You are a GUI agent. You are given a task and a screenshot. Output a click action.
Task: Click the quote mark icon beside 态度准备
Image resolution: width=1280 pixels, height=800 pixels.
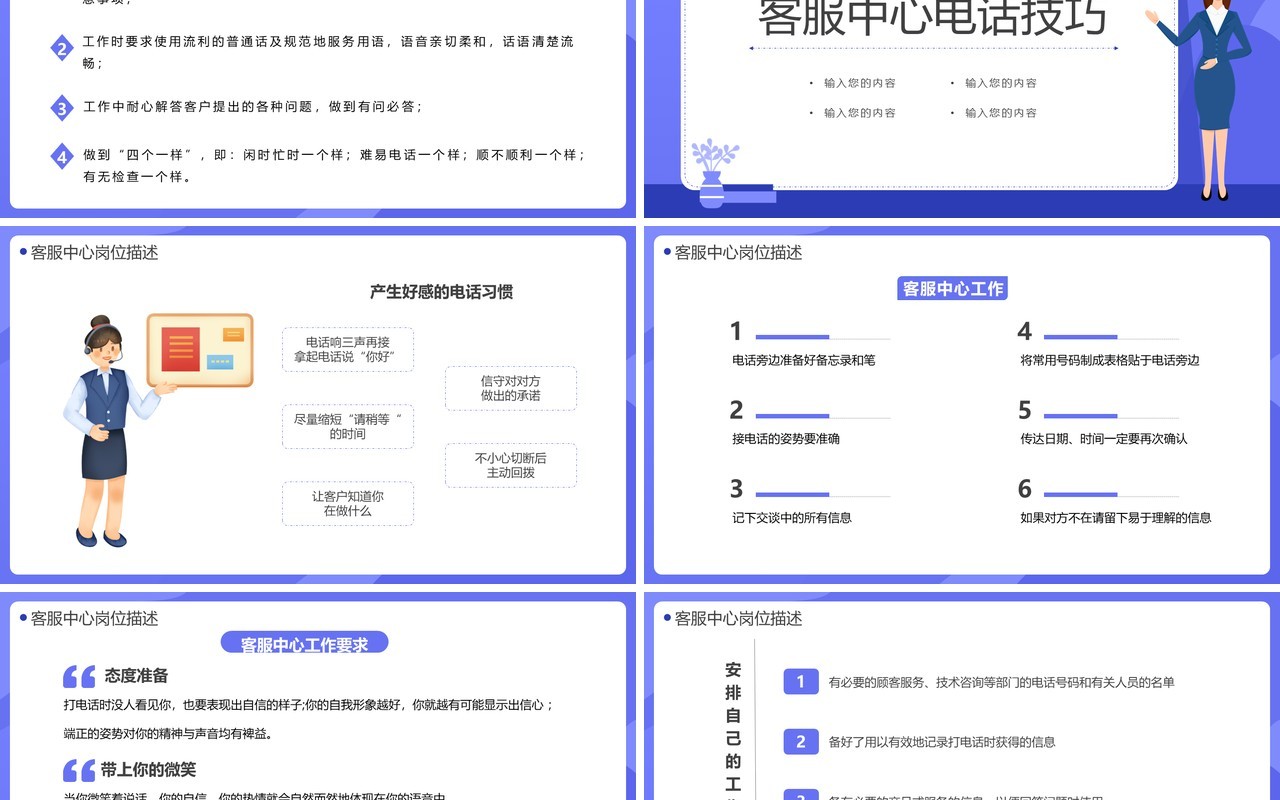tap(79, 677)
